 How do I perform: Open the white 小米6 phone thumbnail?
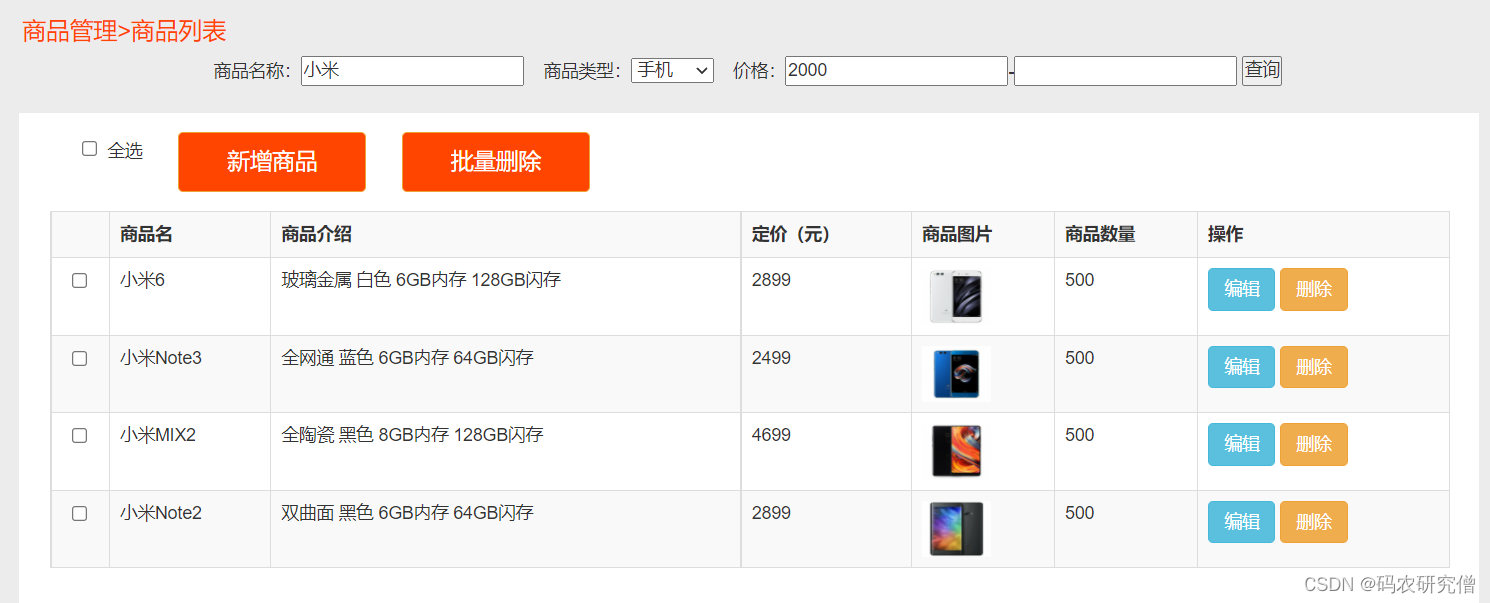pos(956,296)
